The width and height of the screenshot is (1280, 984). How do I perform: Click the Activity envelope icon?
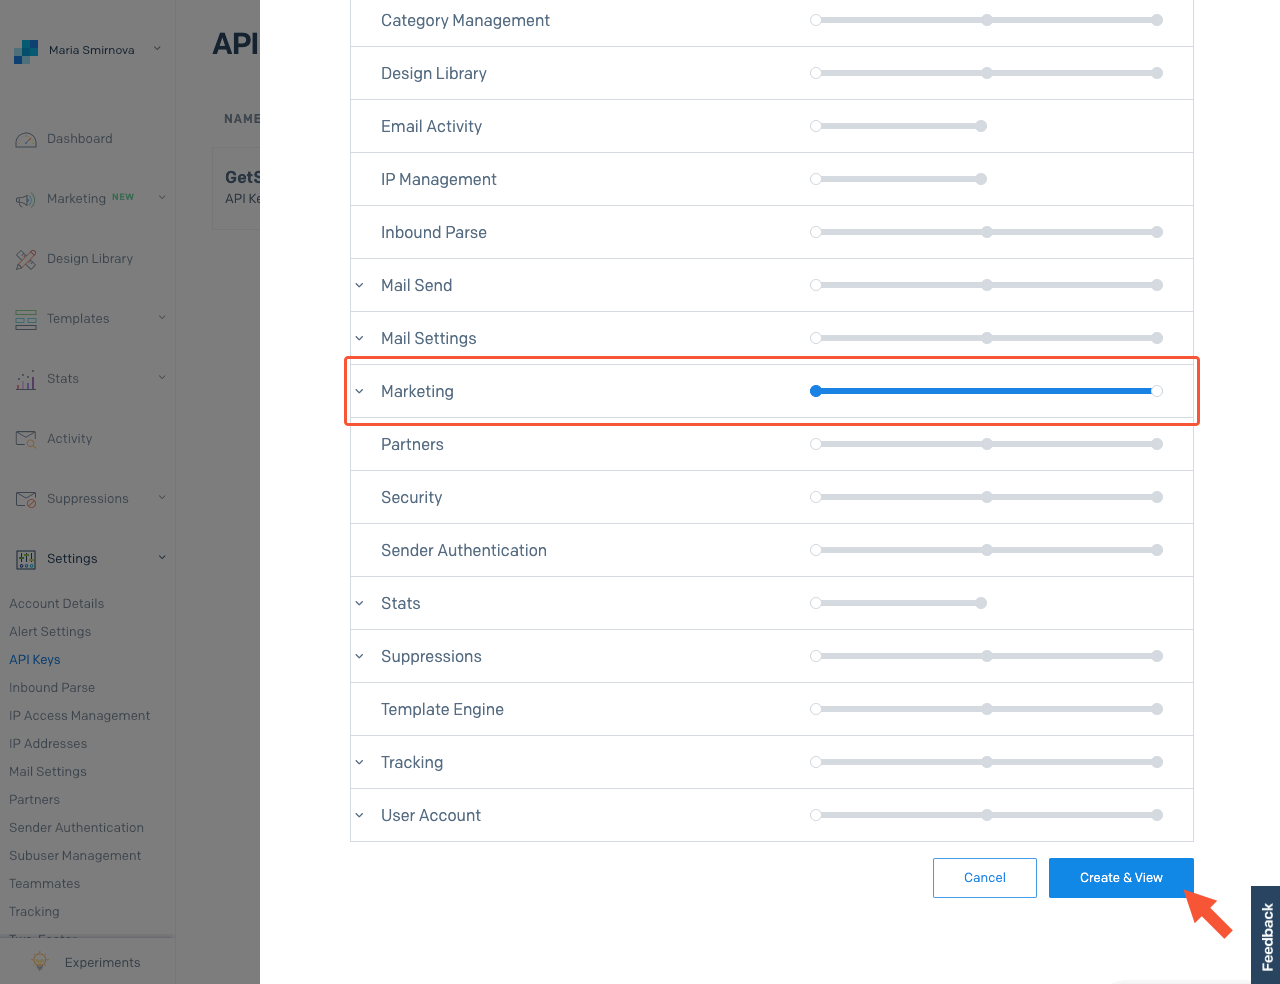[x=26, y=439]
